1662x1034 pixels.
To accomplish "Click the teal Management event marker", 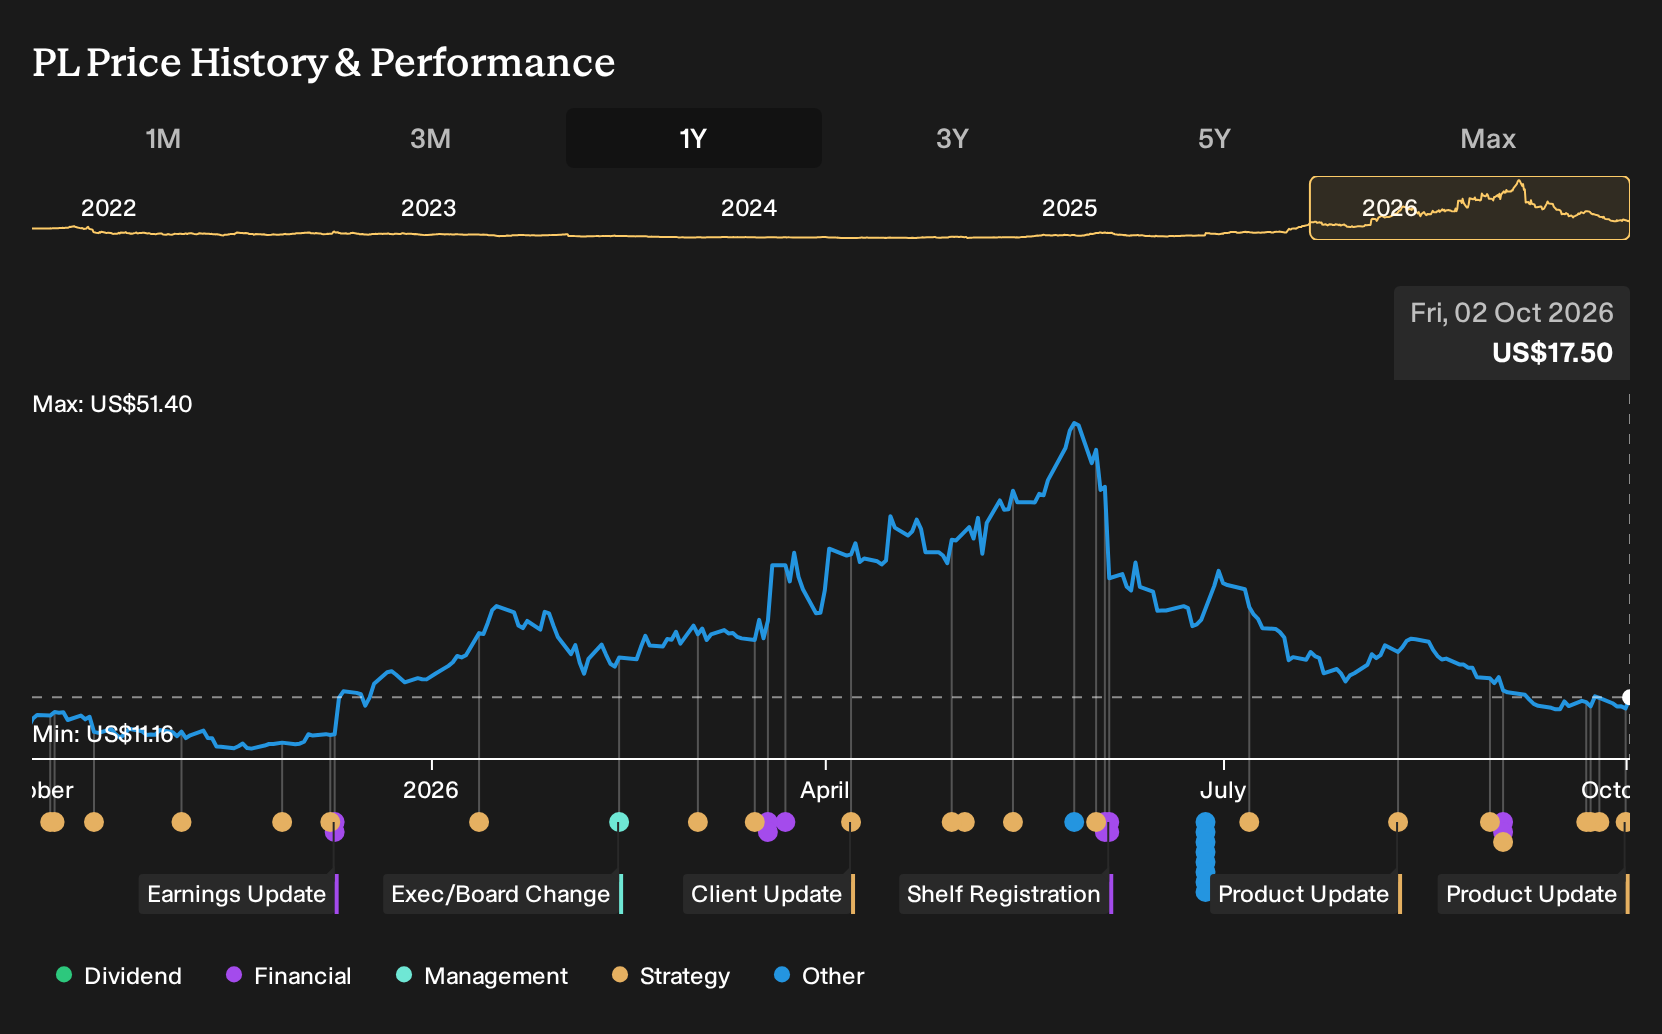I will click(x=619, y=822).
